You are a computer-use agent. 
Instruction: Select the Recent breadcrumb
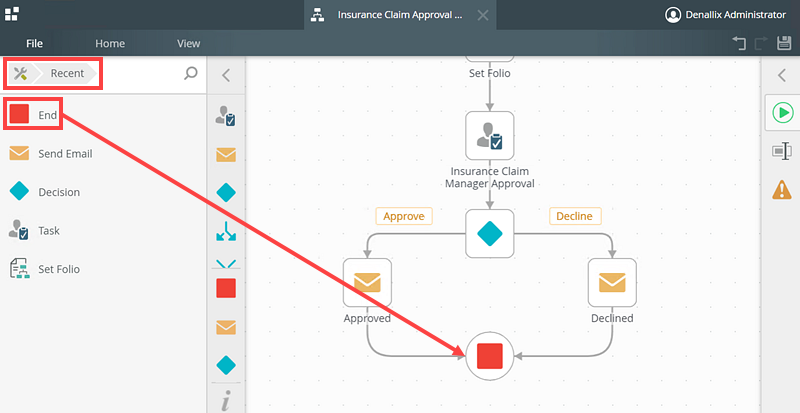coord(67,74)
